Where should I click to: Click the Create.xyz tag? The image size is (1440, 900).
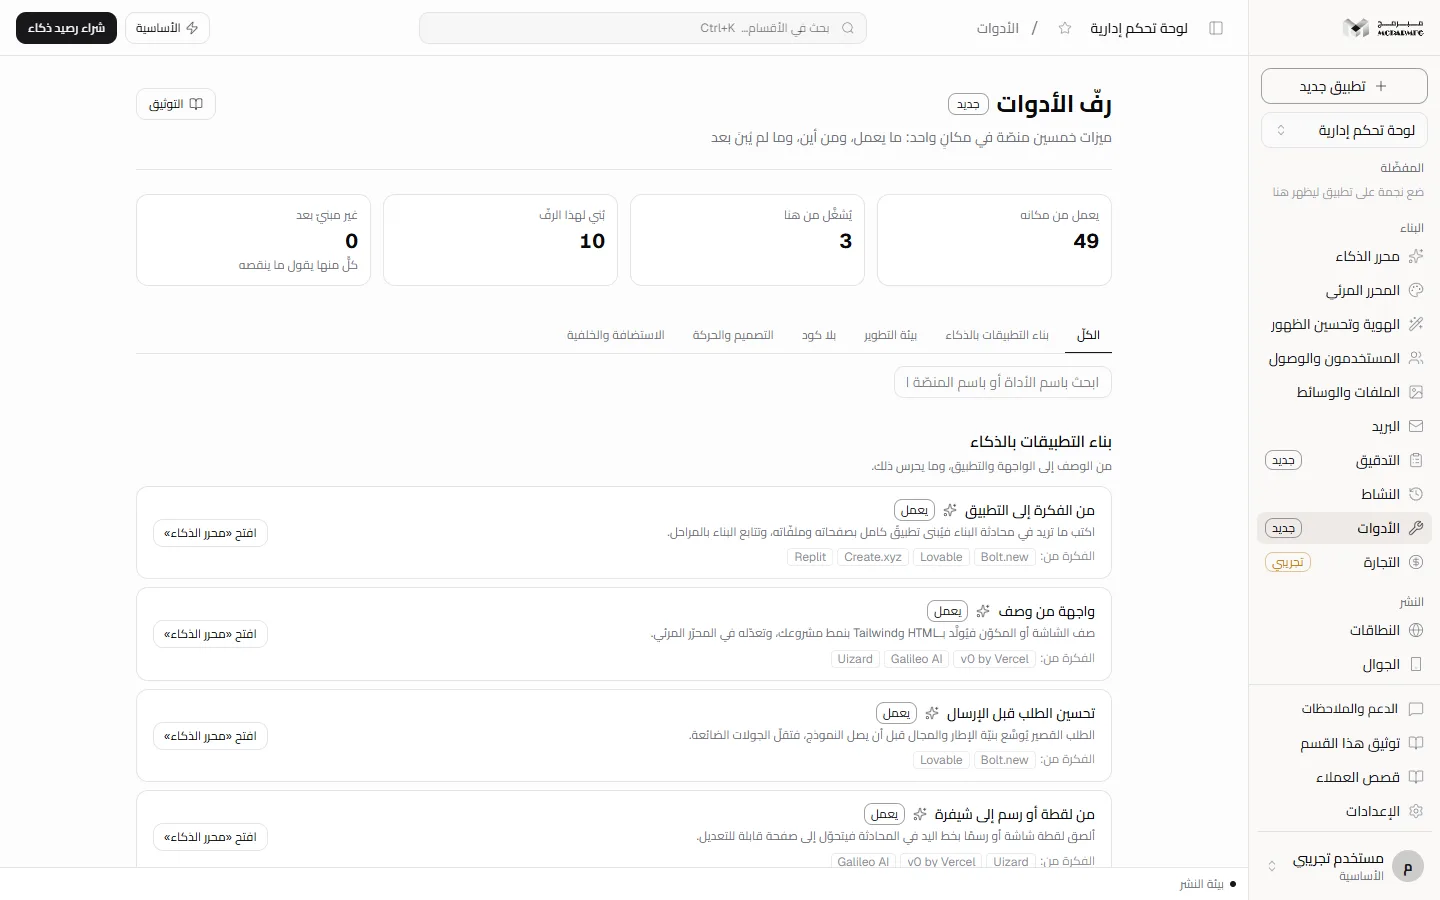(873, 557)
